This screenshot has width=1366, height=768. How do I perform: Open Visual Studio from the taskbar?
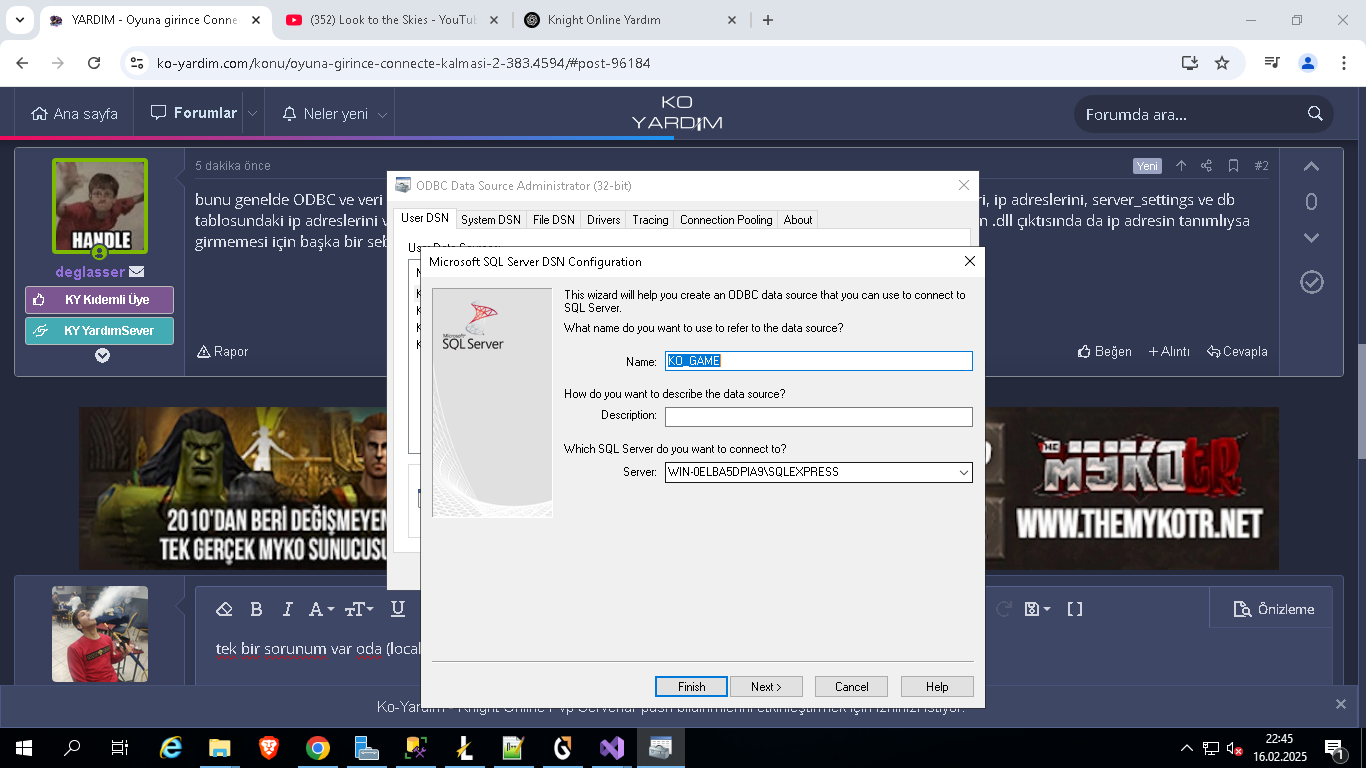(612, 747)
